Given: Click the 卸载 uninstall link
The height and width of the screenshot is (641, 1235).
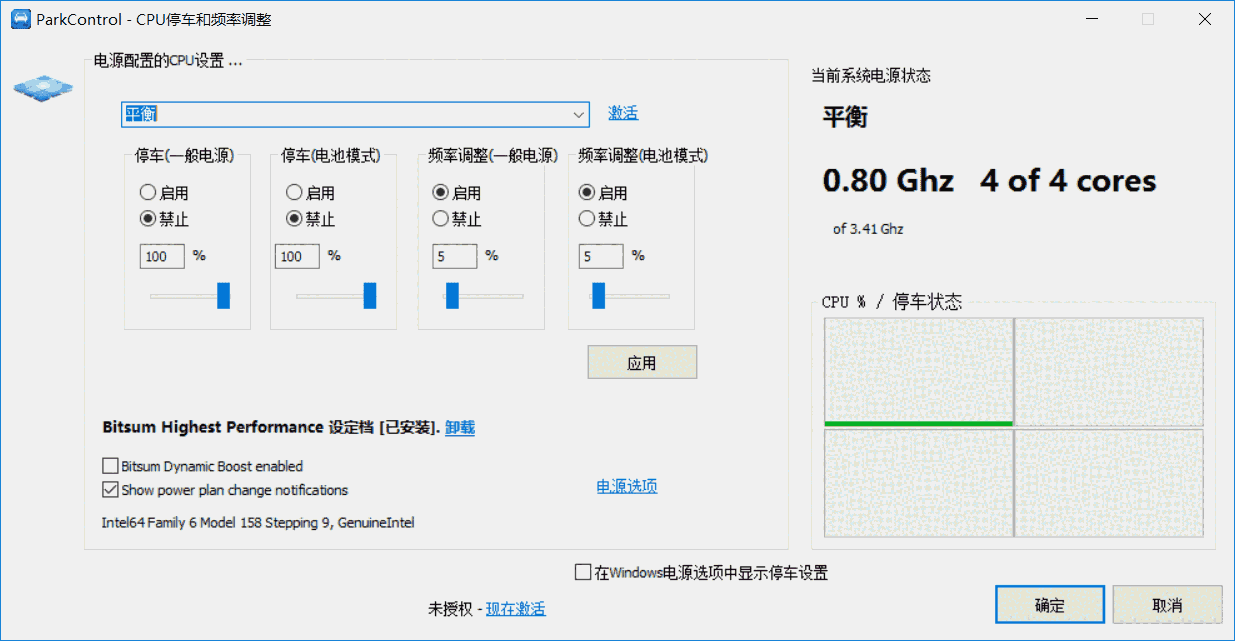Looking at the screenshot, I should point(460,428).
